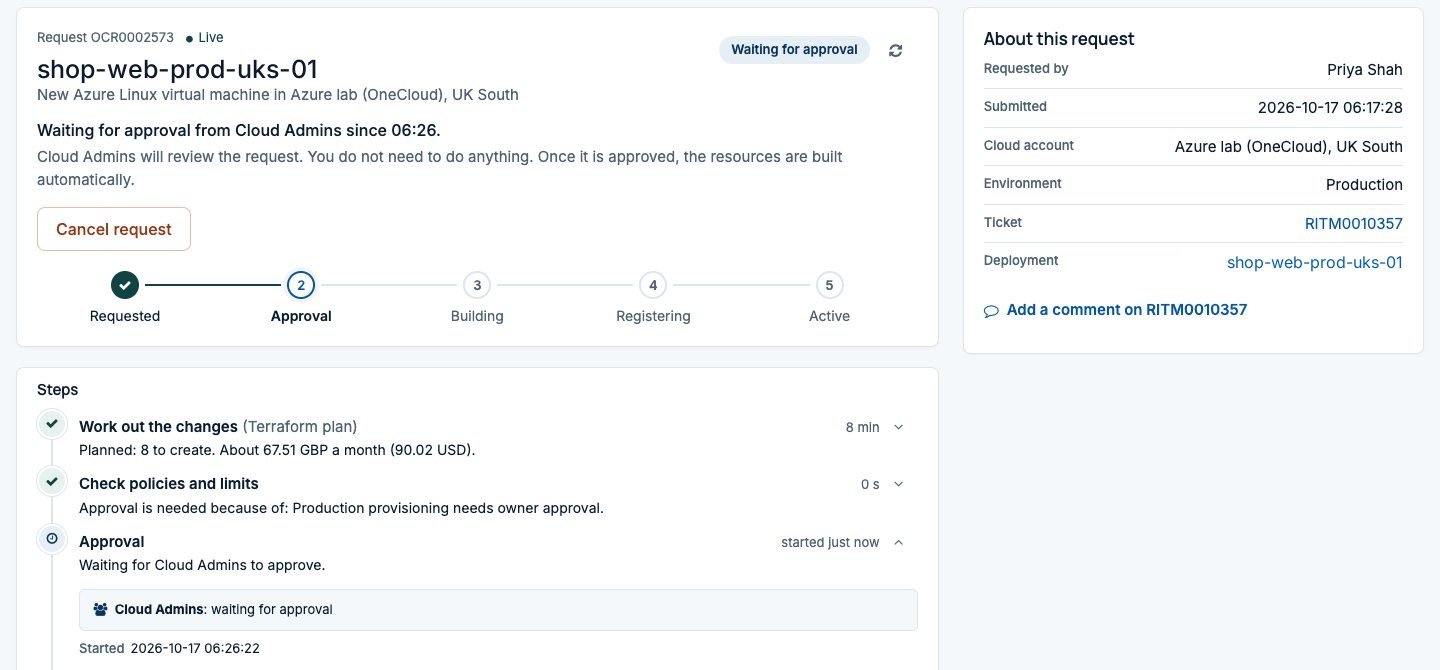This screenshot has height=670, width=1440.
Task: Click the Cloud Admins waiting for approval box
Action: click(498, 610)
